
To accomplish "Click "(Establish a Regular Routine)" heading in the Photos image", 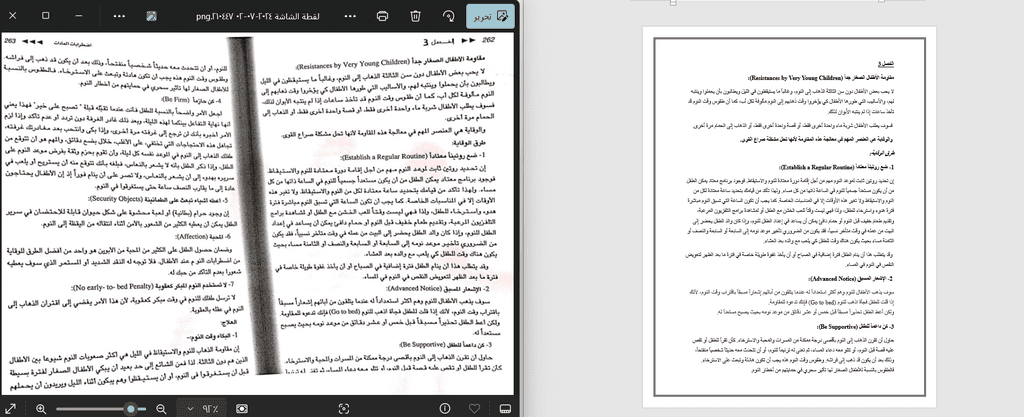I will coord(383,157).
